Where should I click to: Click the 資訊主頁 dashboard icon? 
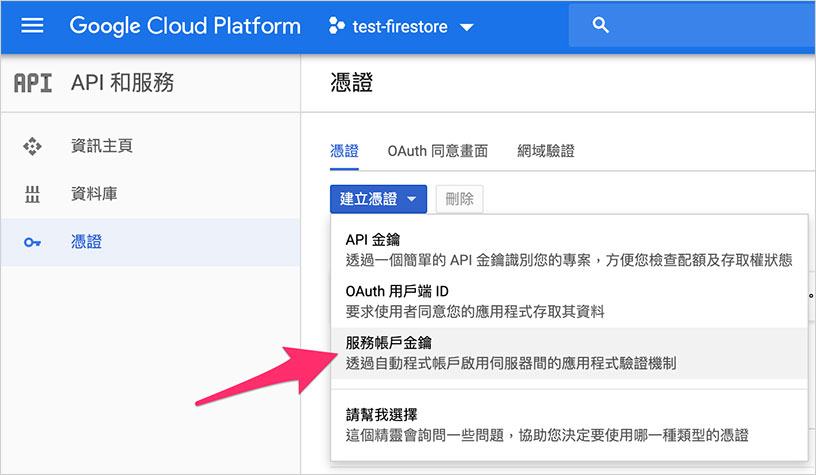[x=32, y=147]
